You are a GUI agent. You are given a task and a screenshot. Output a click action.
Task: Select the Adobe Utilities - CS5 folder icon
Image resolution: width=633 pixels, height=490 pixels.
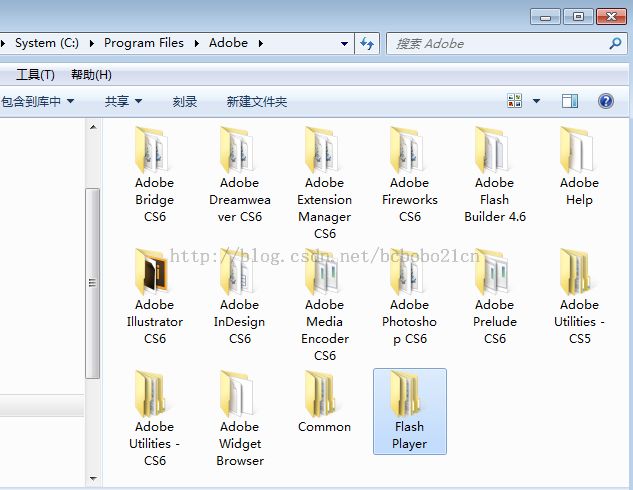point(577,272)
